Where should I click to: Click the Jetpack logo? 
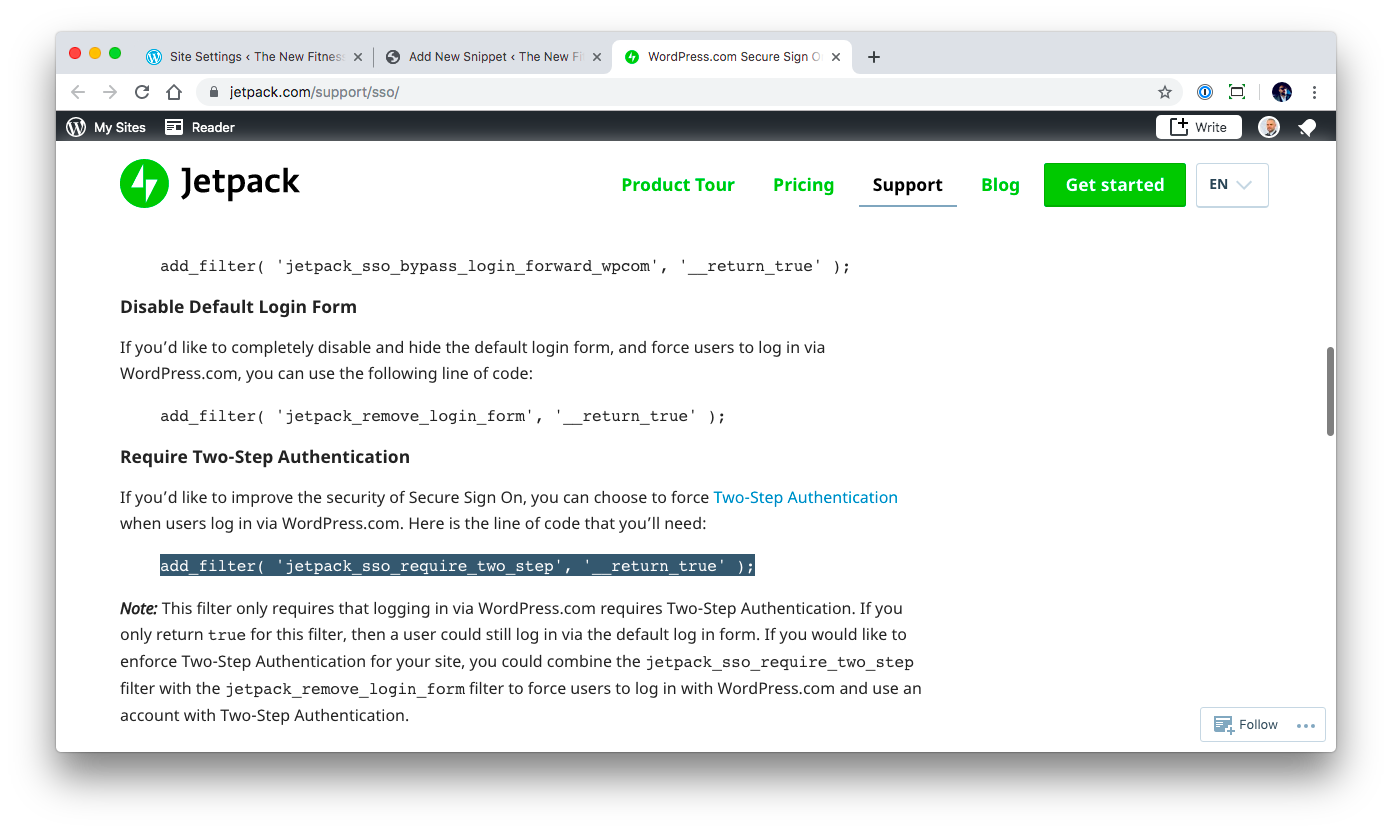coord(210,183)
